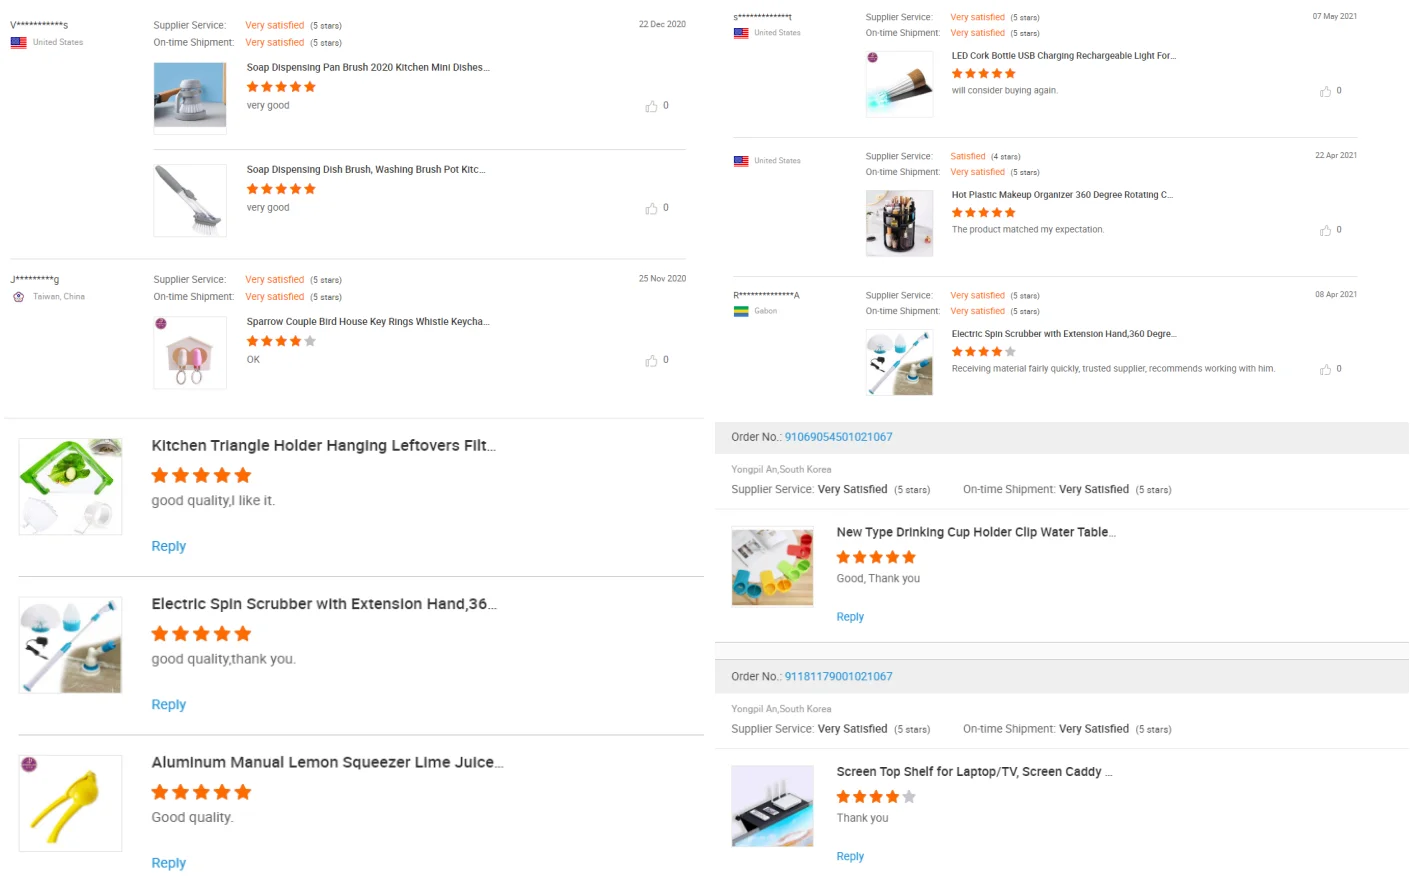Open order number 91069054501021067
1410x888 pixels.
coord(838,437)
